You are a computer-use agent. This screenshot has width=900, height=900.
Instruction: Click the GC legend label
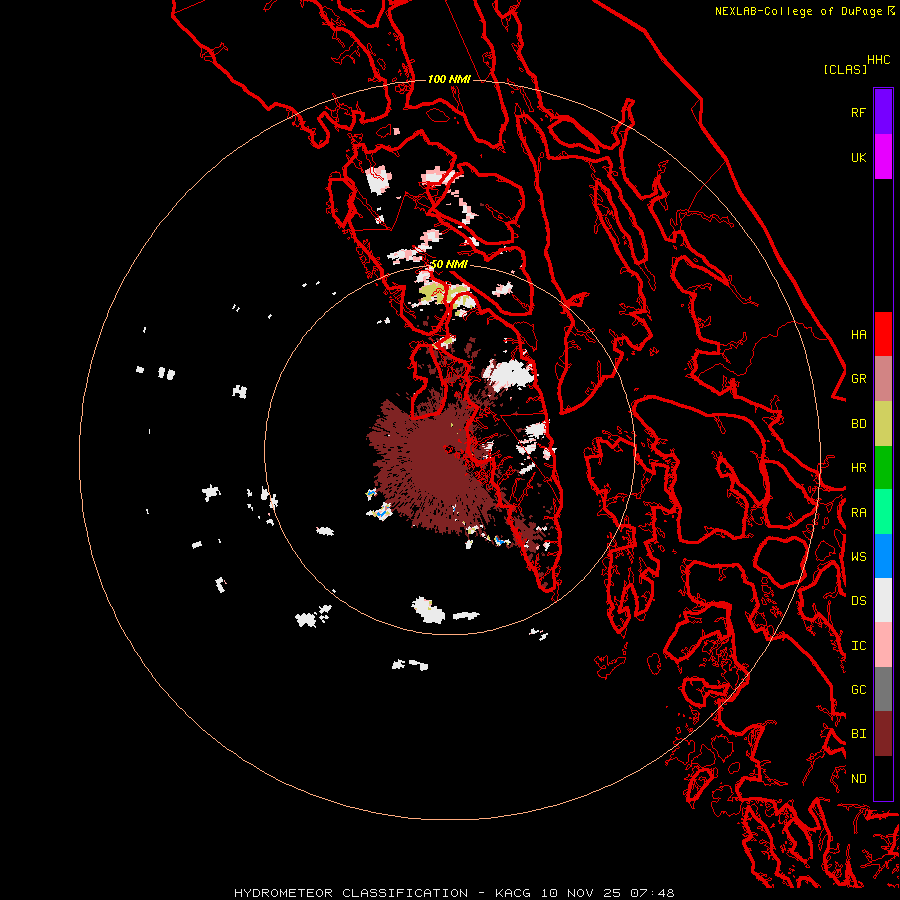[x=858, y=689]
